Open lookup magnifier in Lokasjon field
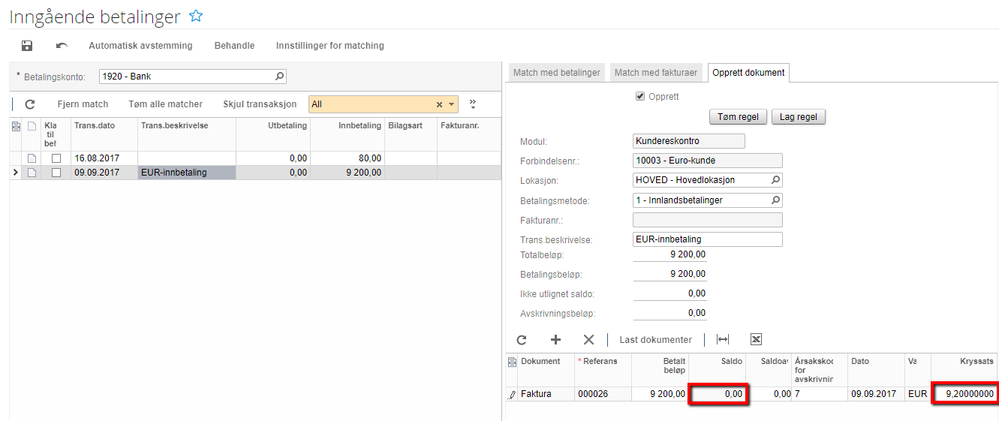Viewport: 999px width, 421px height. (775, 180)
